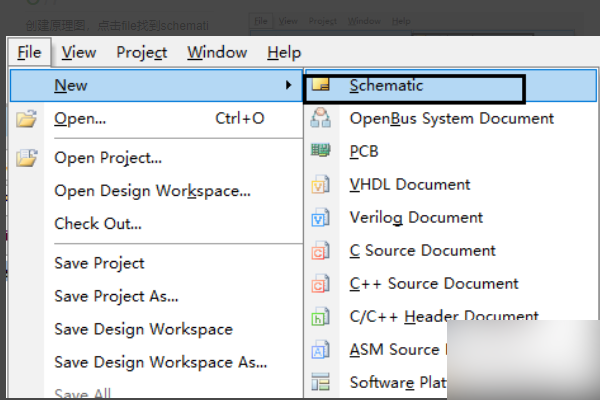Viewport: 600px width, 400px height.
Task: Click the C/C++ Header Document icon
Action: click(x=321, y=317)
